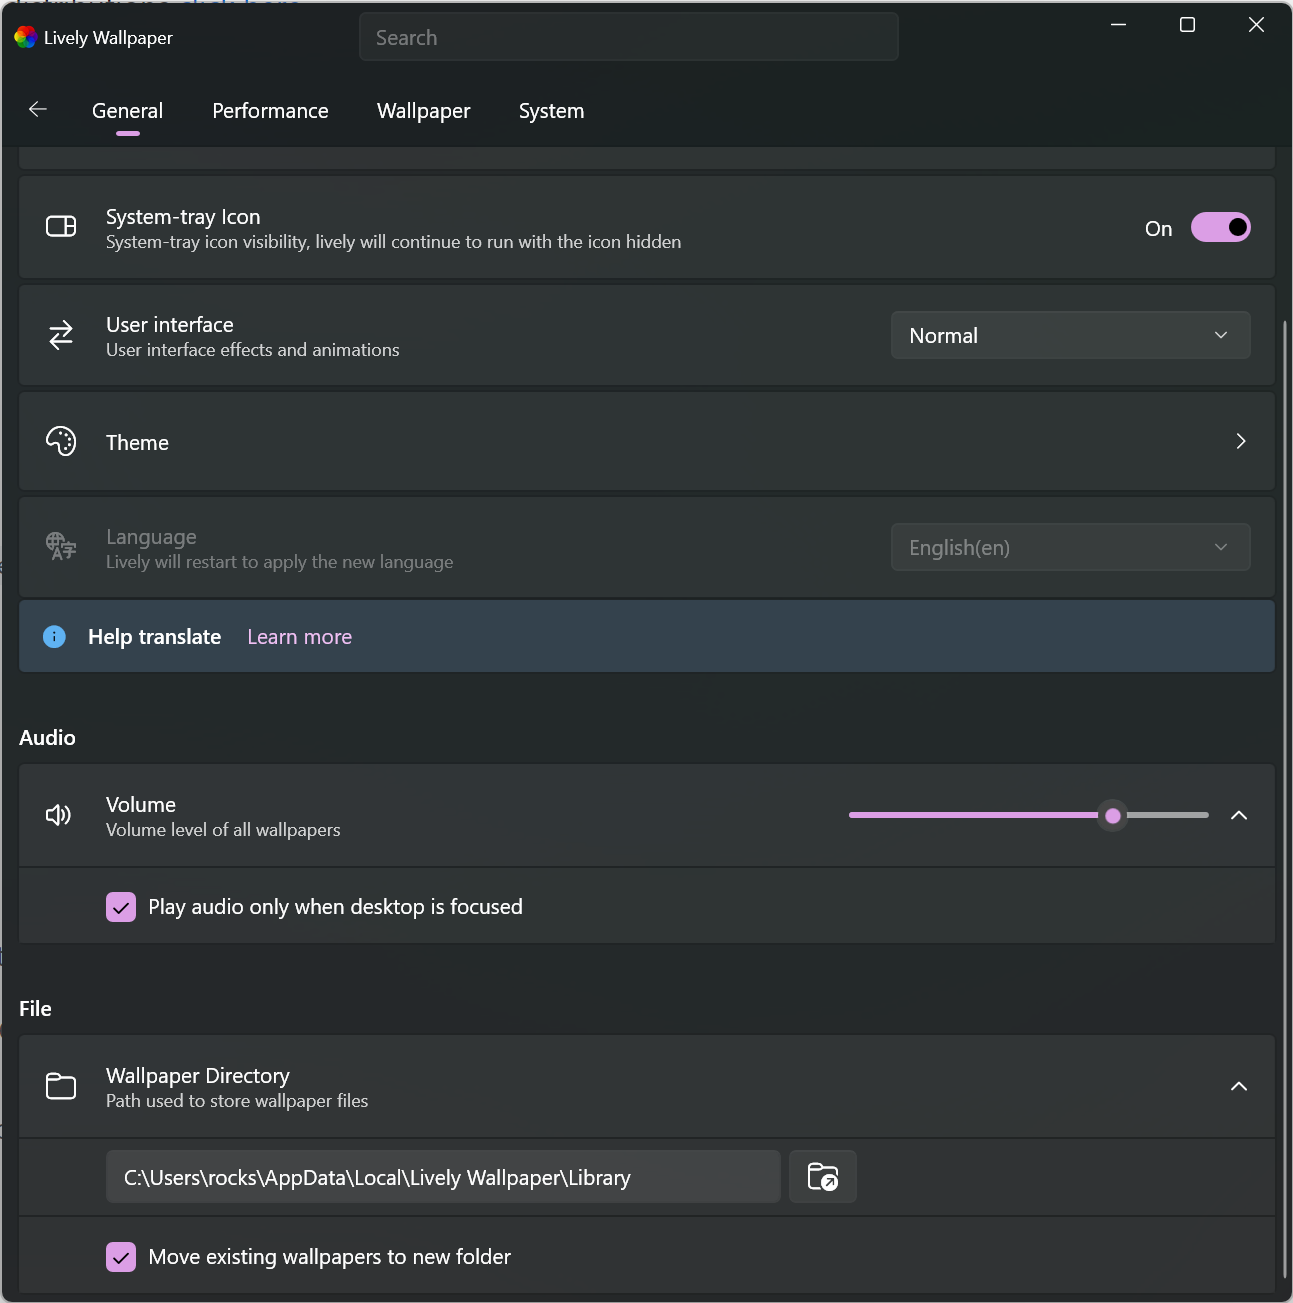Open the Learn more translation link

(x=299, y=636)
